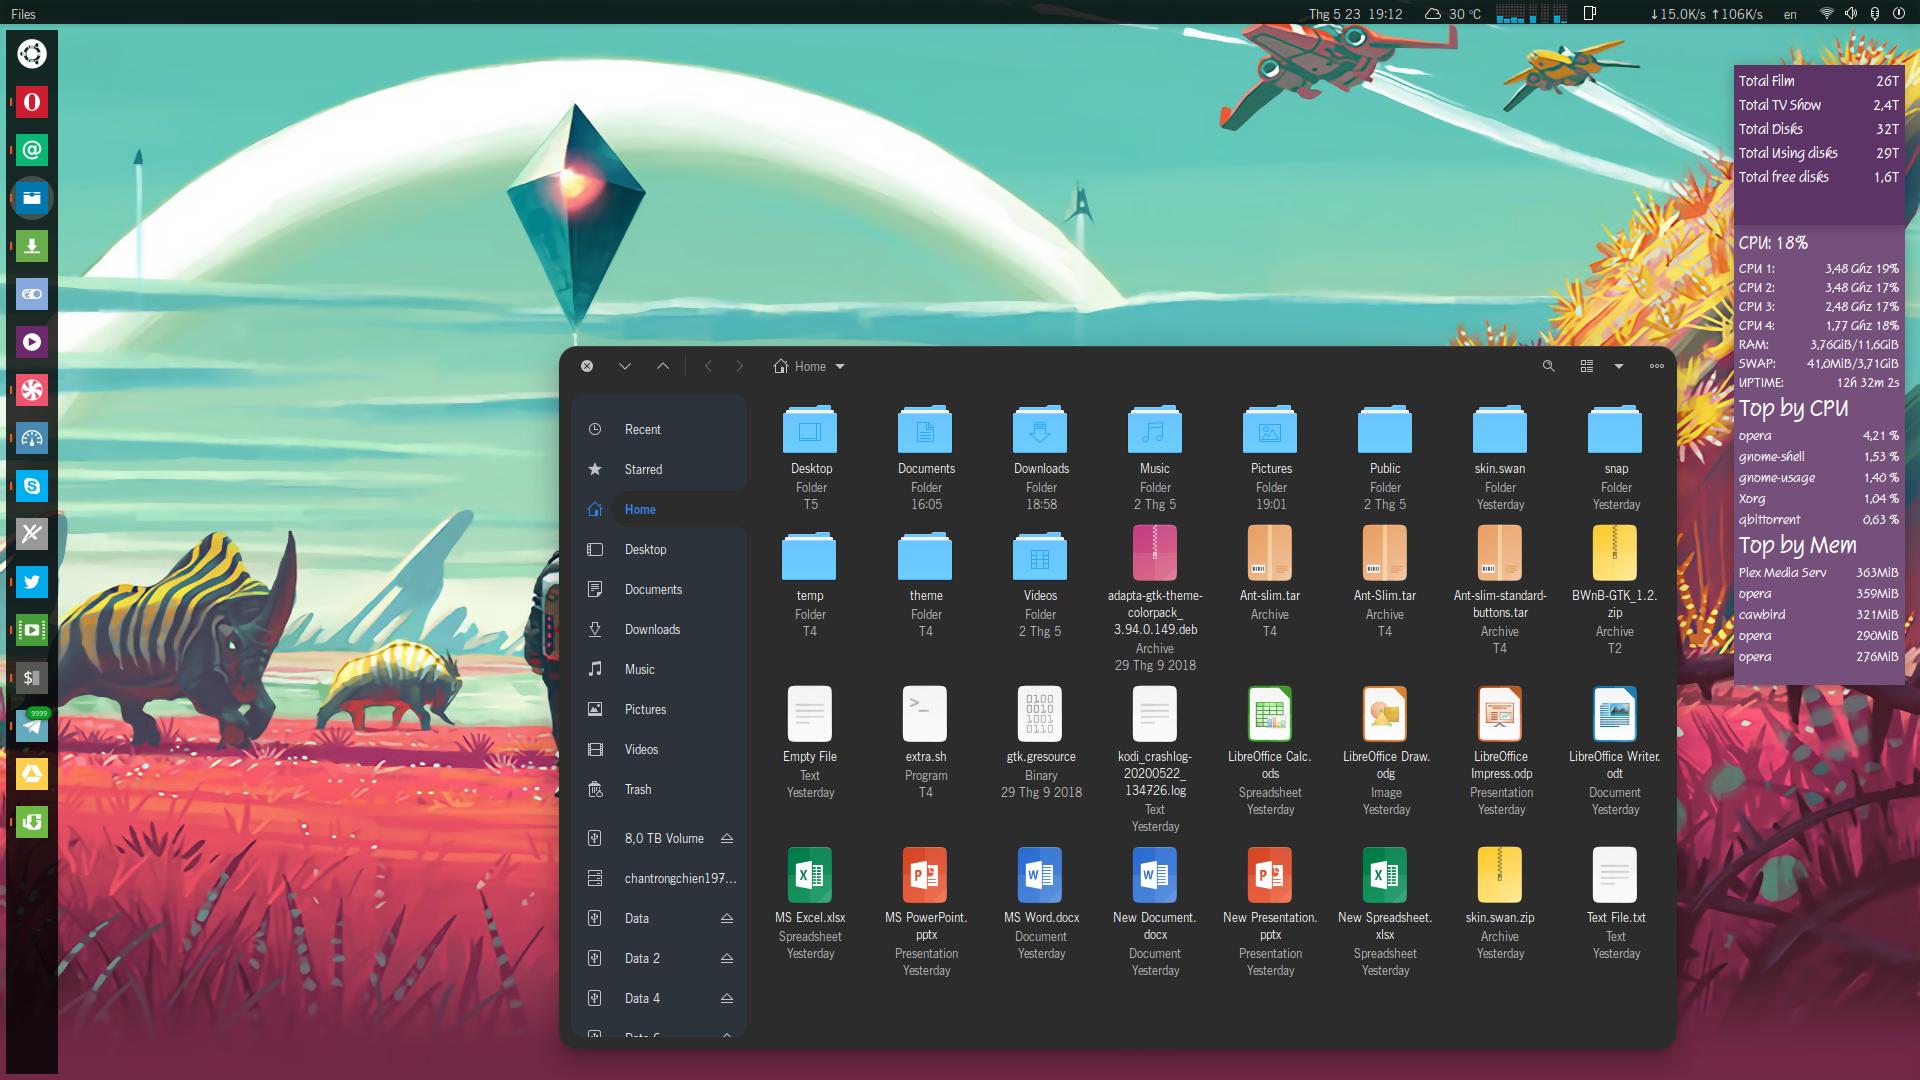
Task: Open the Documents folder icon
Action: [925, 430]
